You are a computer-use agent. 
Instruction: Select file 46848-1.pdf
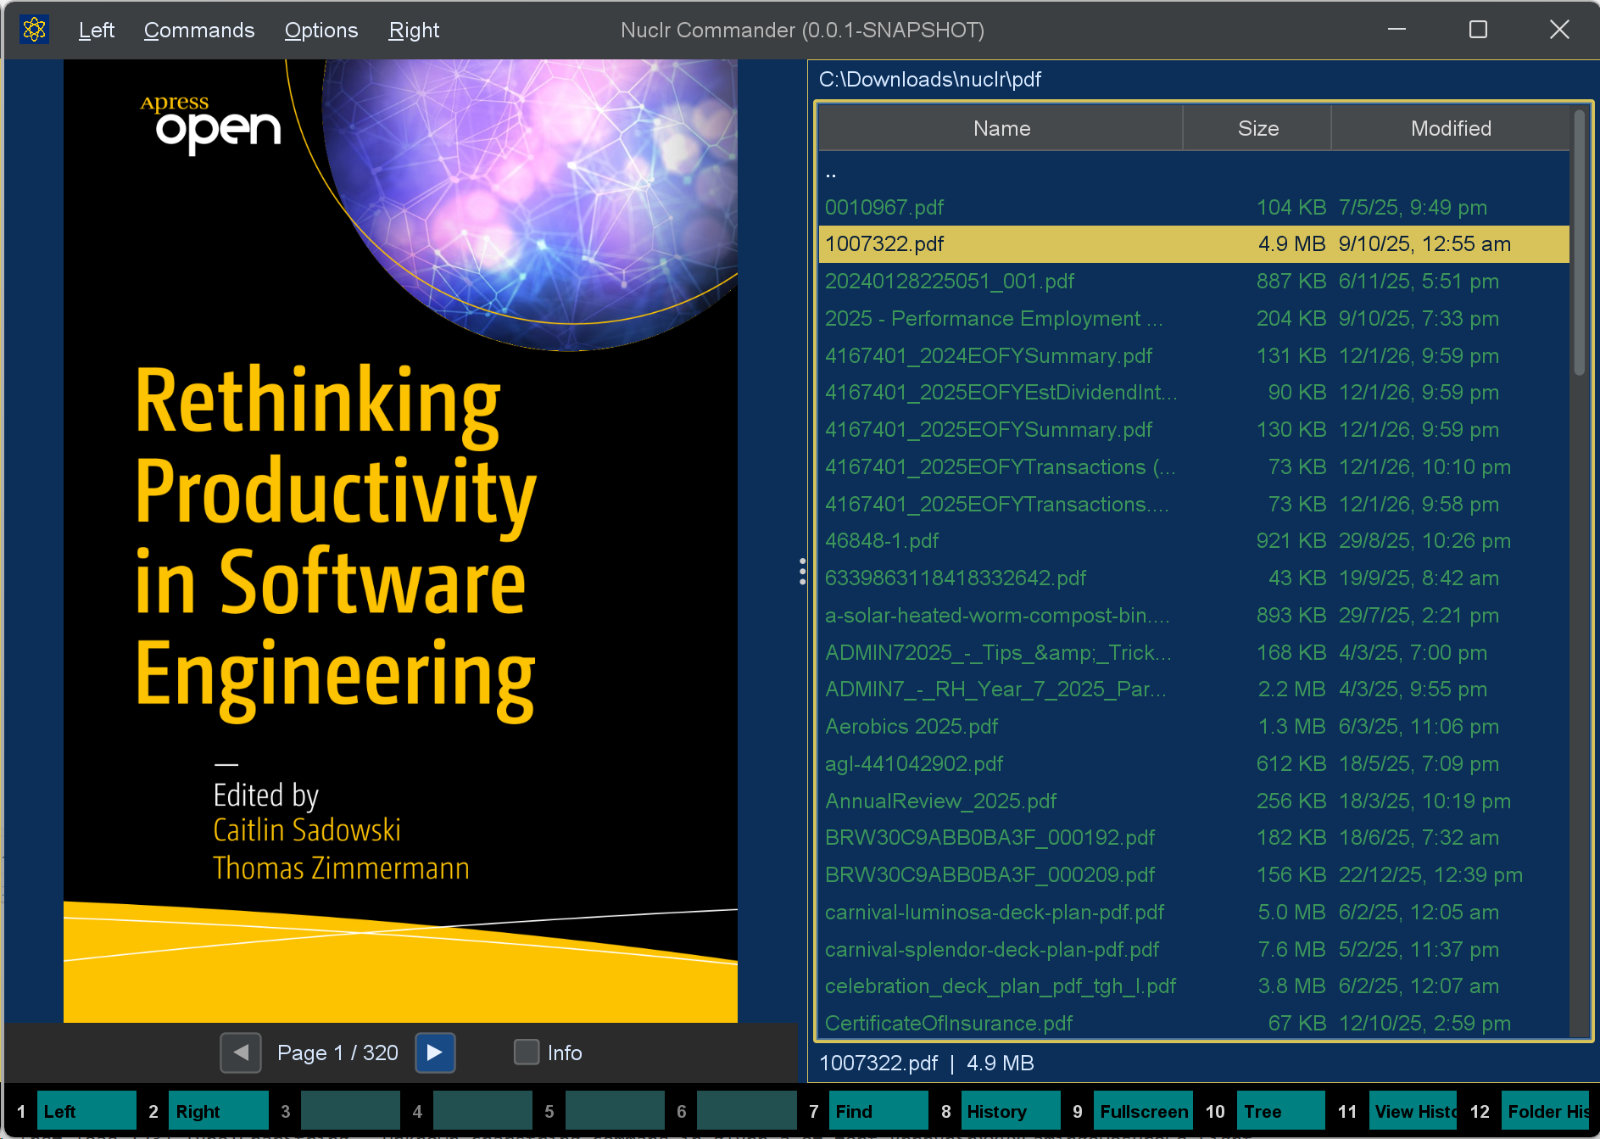[x=1194, y=540]
